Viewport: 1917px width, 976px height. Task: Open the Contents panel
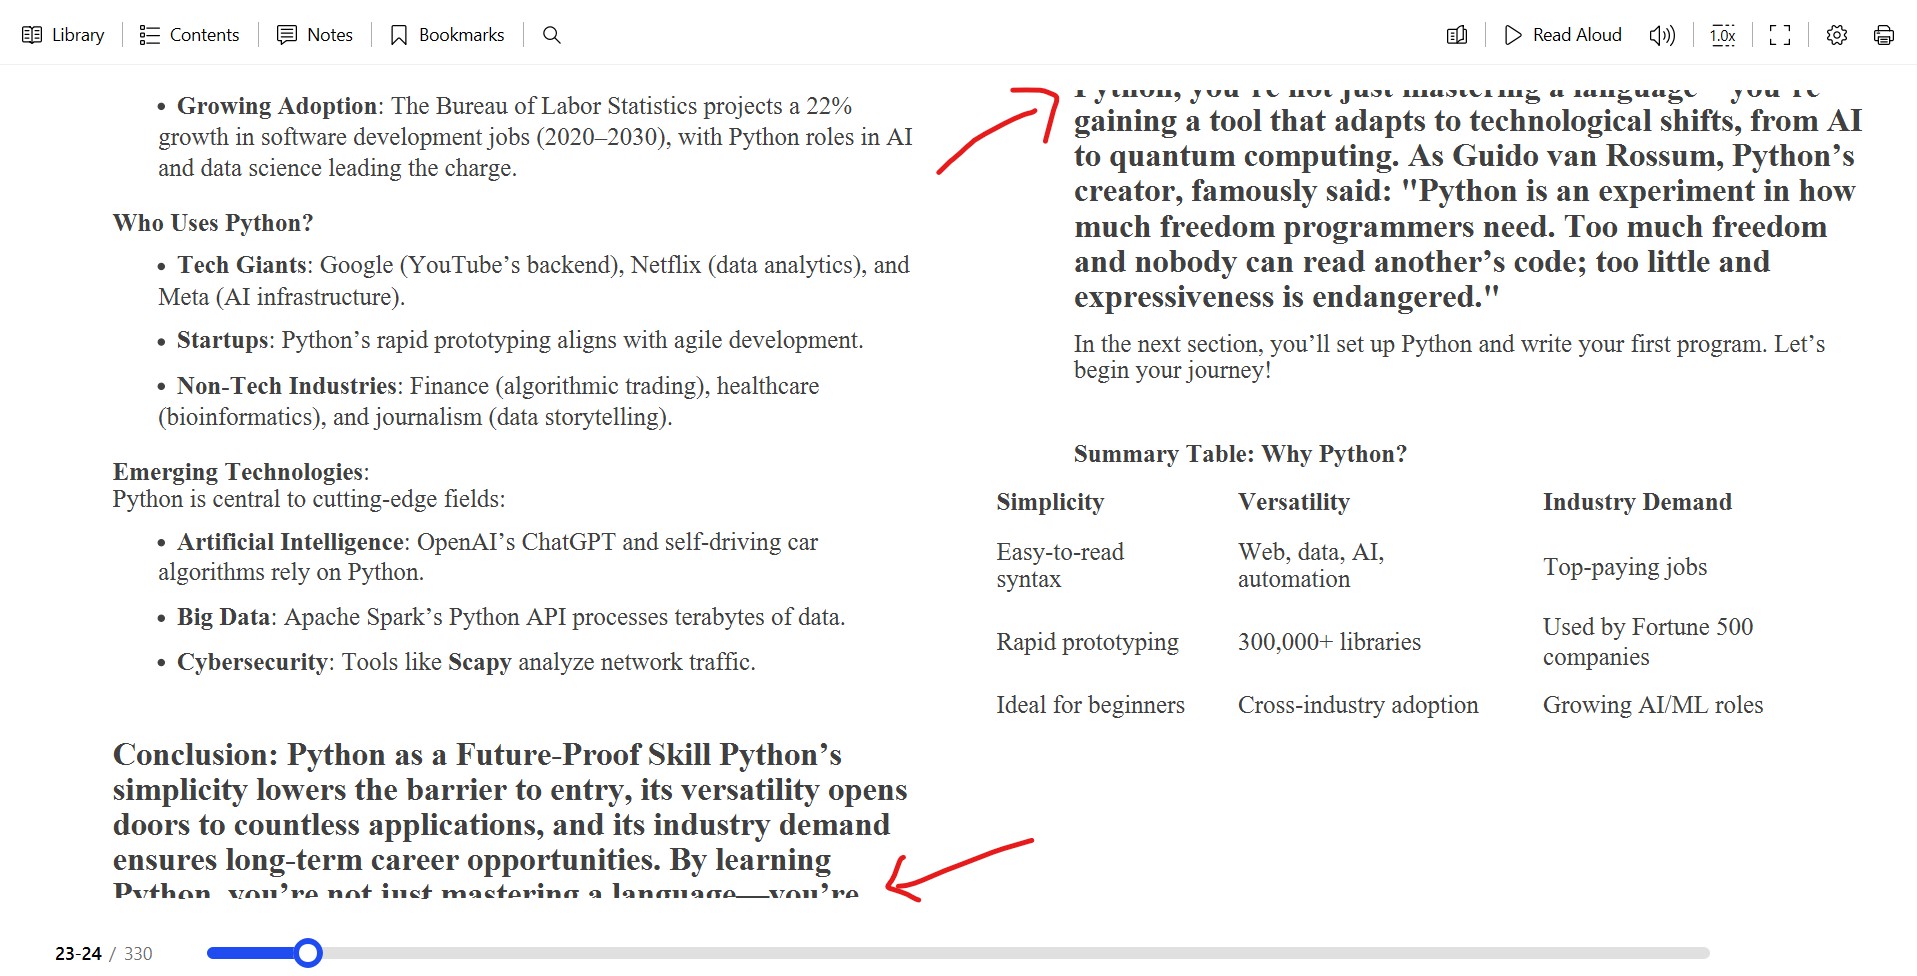pyautogui.click(x=190, y=35)
